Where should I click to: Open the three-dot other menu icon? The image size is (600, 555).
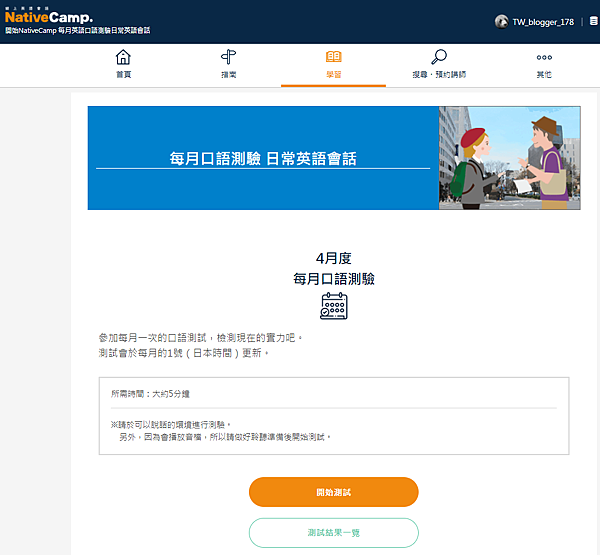tap(544, 57)
